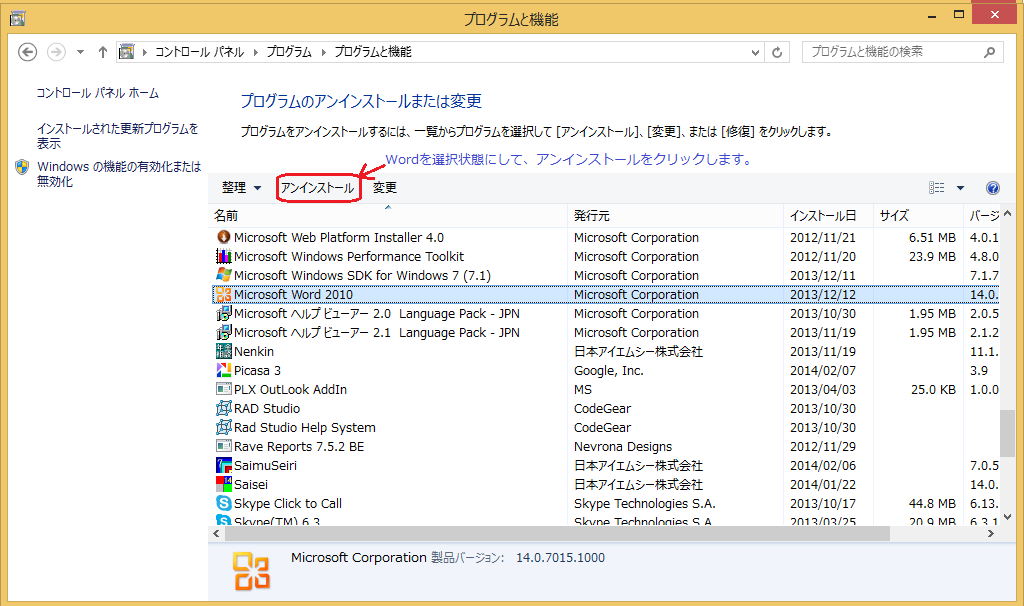Open コントロール パネル ホーム link
The height and width of the screenshot is (606, 1024).
point(98,93)
